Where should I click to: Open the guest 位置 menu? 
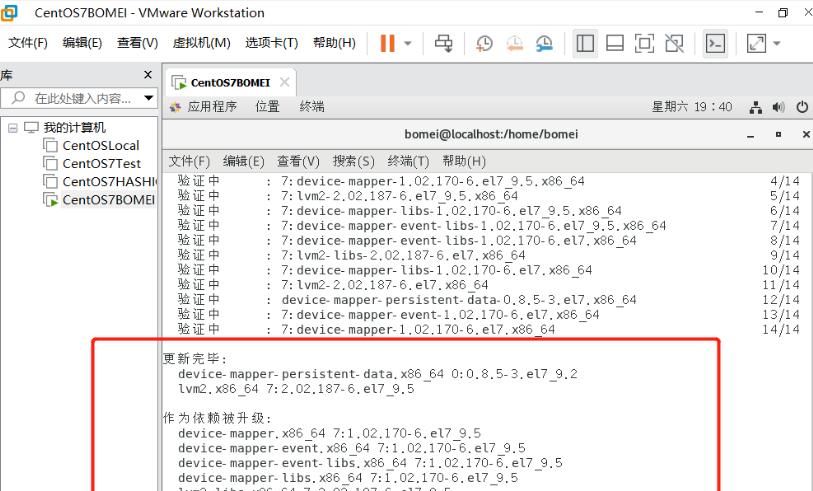click(268, 107)
